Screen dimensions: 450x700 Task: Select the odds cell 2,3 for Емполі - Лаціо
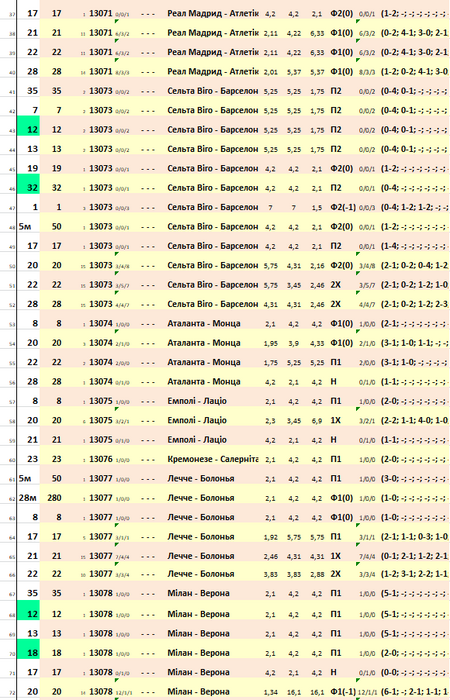[x=270, y=421]
